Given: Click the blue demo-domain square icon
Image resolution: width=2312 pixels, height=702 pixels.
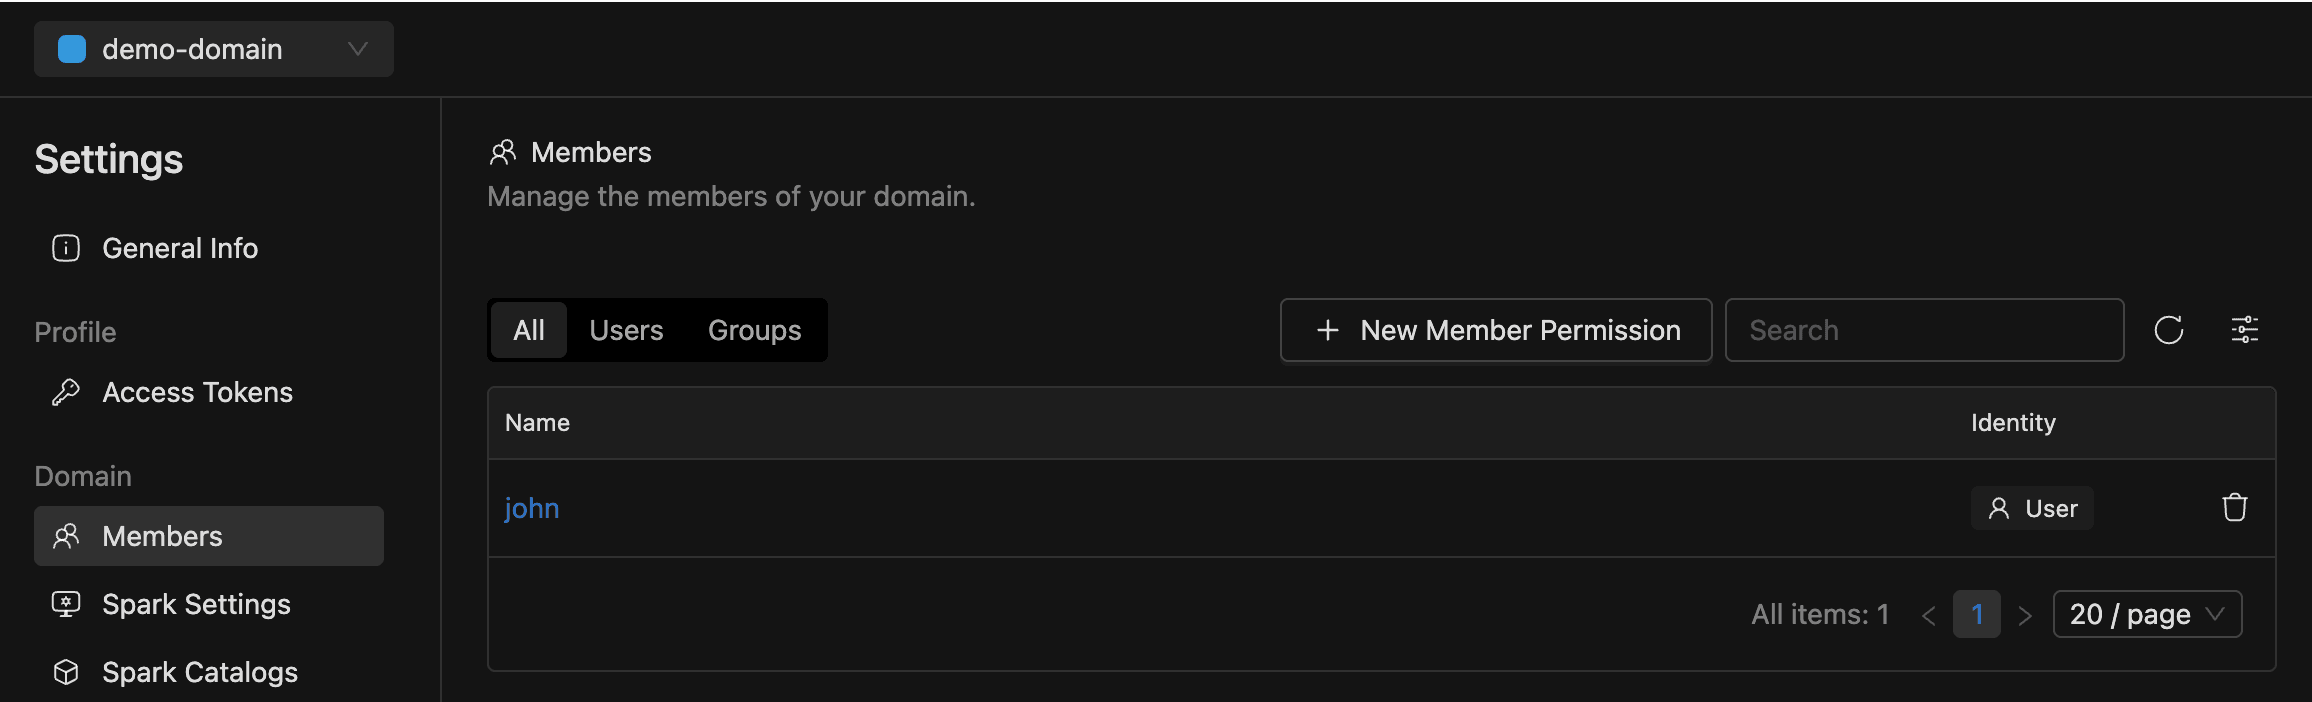Looking at the screenshot, I should click(72, 49).
